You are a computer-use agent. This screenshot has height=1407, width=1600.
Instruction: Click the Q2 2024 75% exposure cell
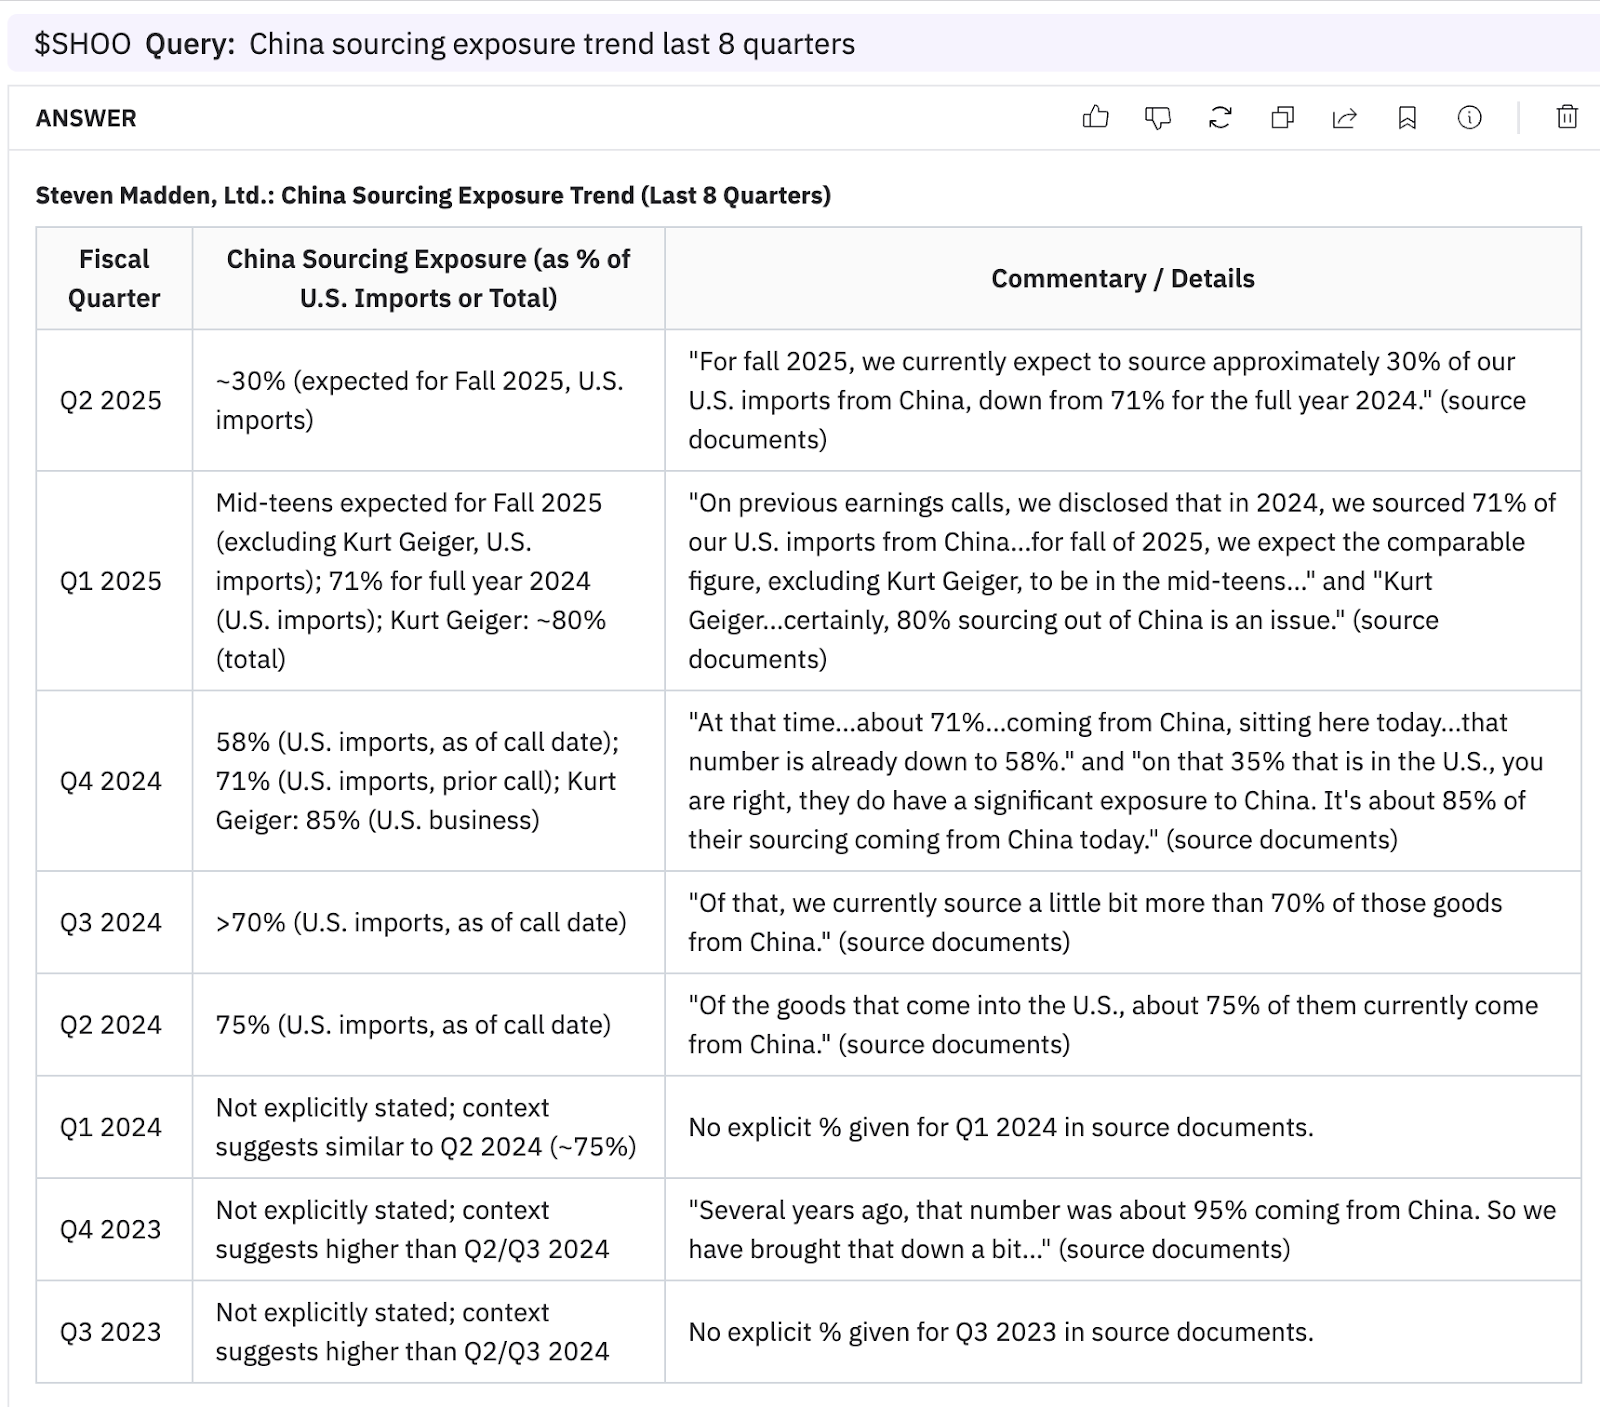[413, 1025]
